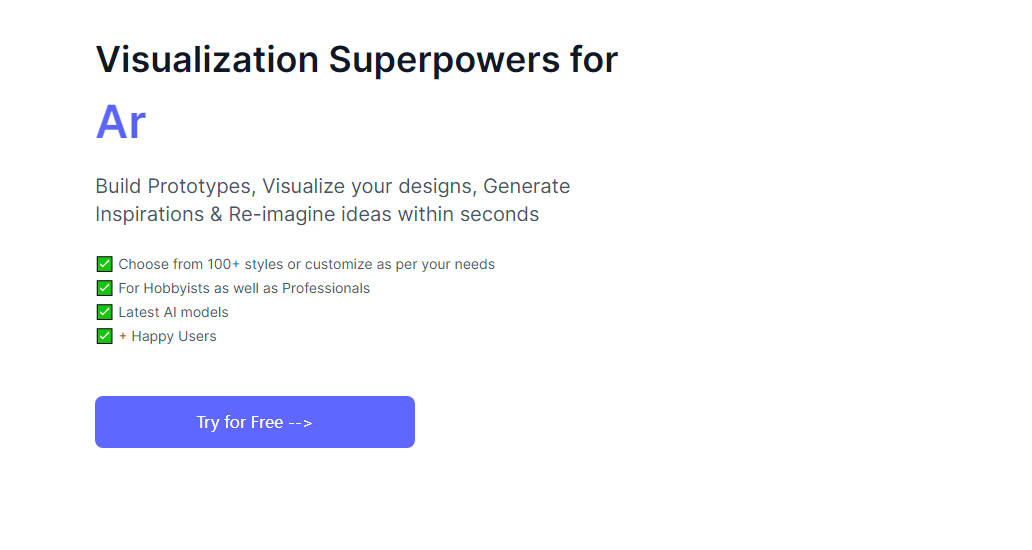The image size is (1032, 550).
Task: Select the purple animated 'Ar' text
Action: point(120,122)
